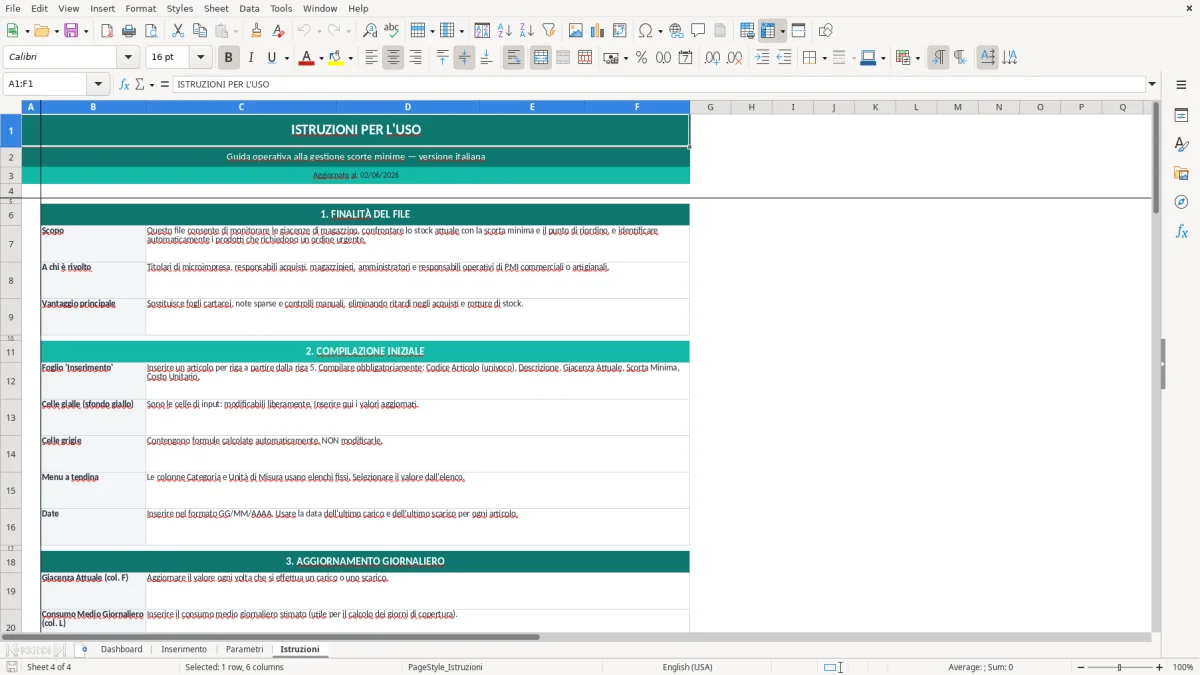This screenshot has width=1200, height=675.
Task: Open the Format menu
Action: coord(140,8)
